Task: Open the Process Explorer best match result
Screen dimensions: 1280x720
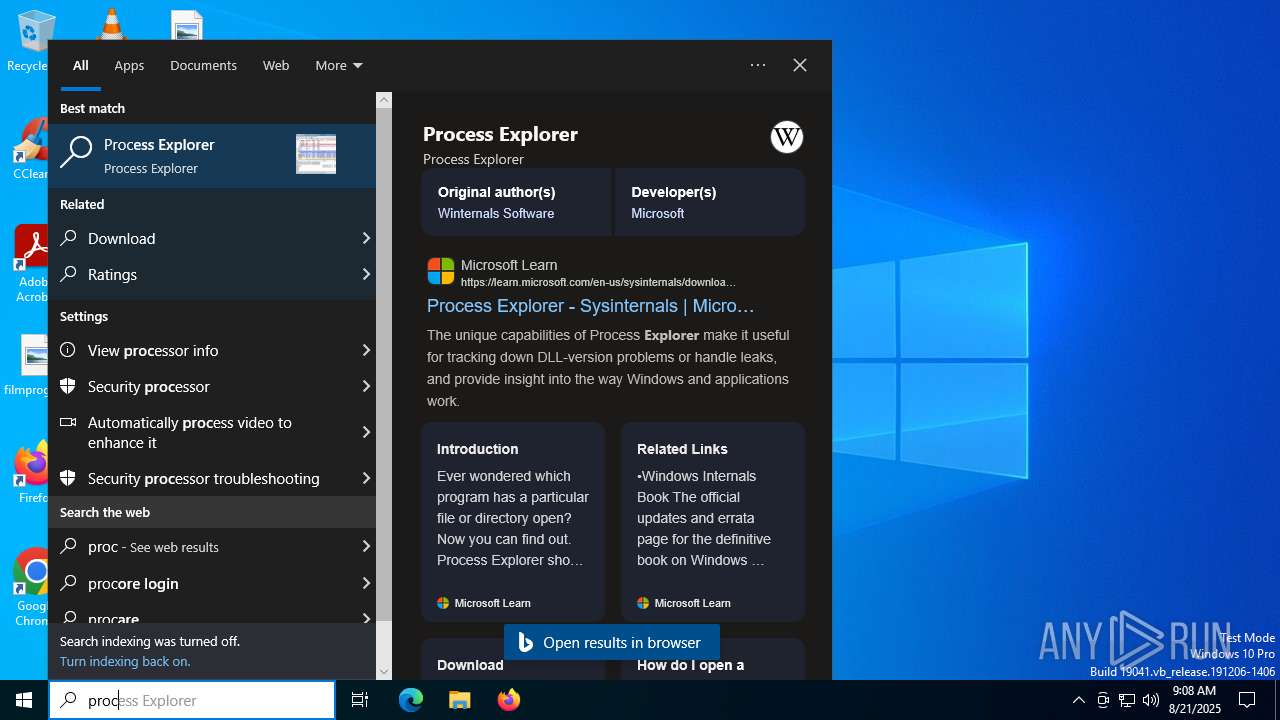Action: coord(212,155)
